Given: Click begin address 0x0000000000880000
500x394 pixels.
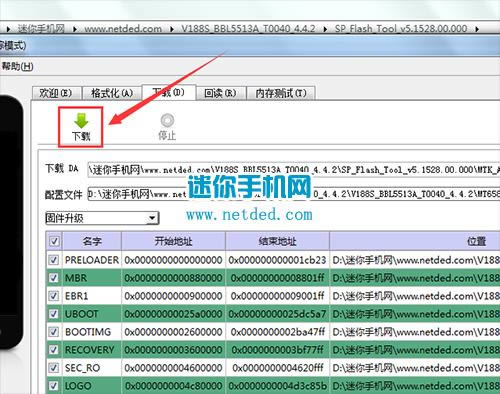Looking at the screenshot, I should click(x=173, y=278).
